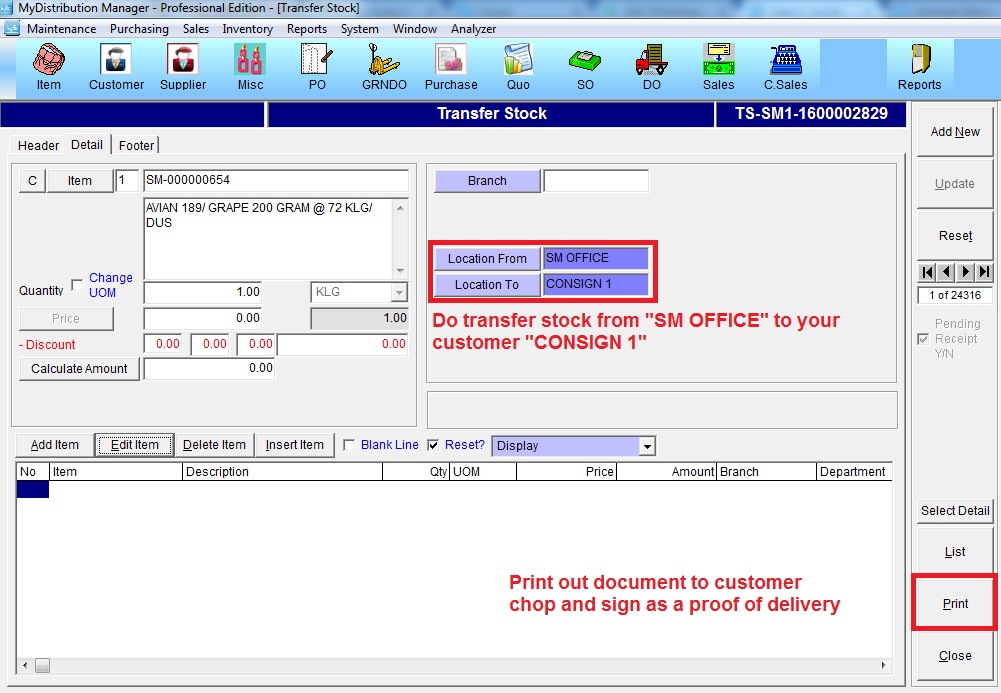1001x693 pixels.
Task: Click the Print button
Action: (x=955, y=604)
